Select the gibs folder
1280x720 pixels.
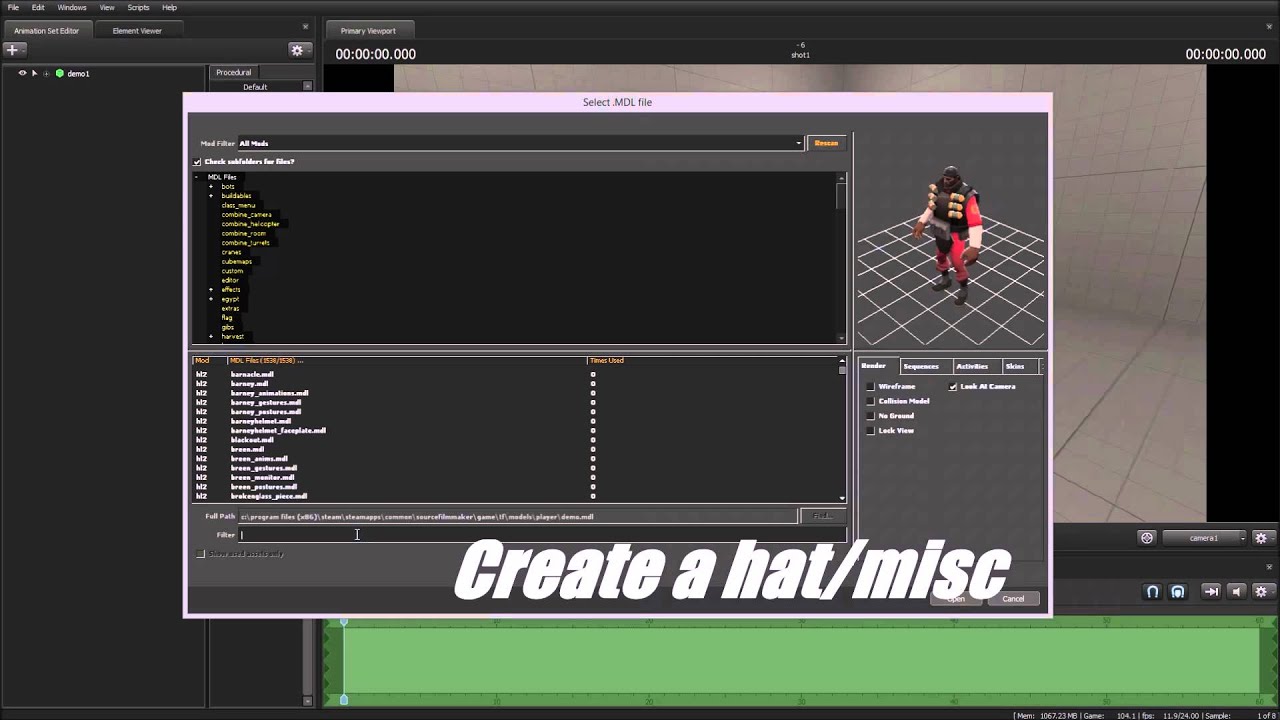pos(227,327)
